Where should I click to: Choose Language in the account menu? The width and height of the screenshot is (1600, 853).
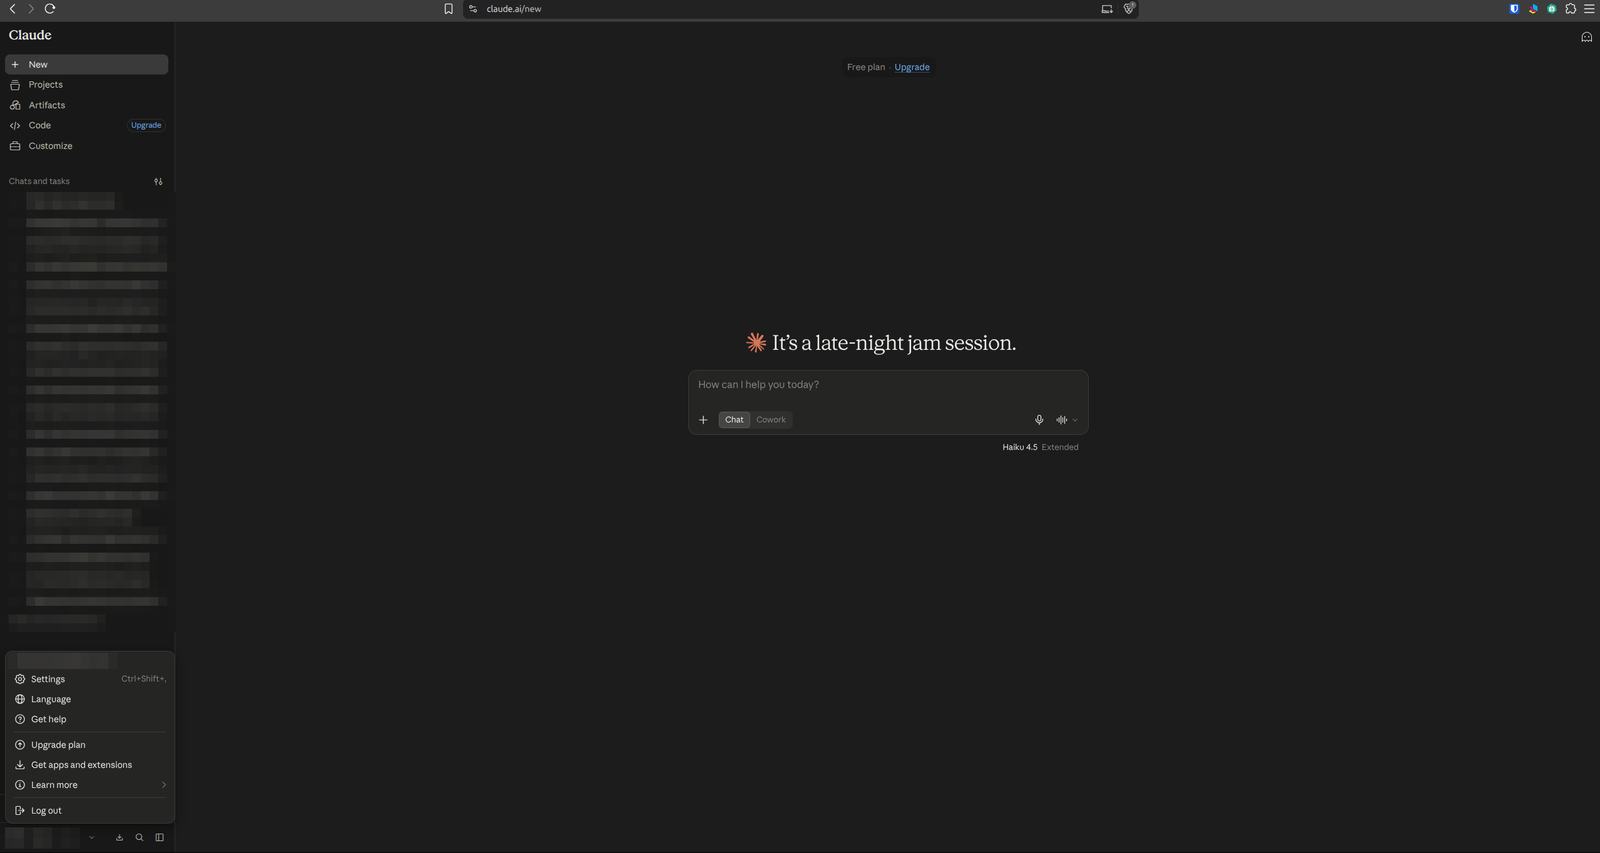point(90,699)
